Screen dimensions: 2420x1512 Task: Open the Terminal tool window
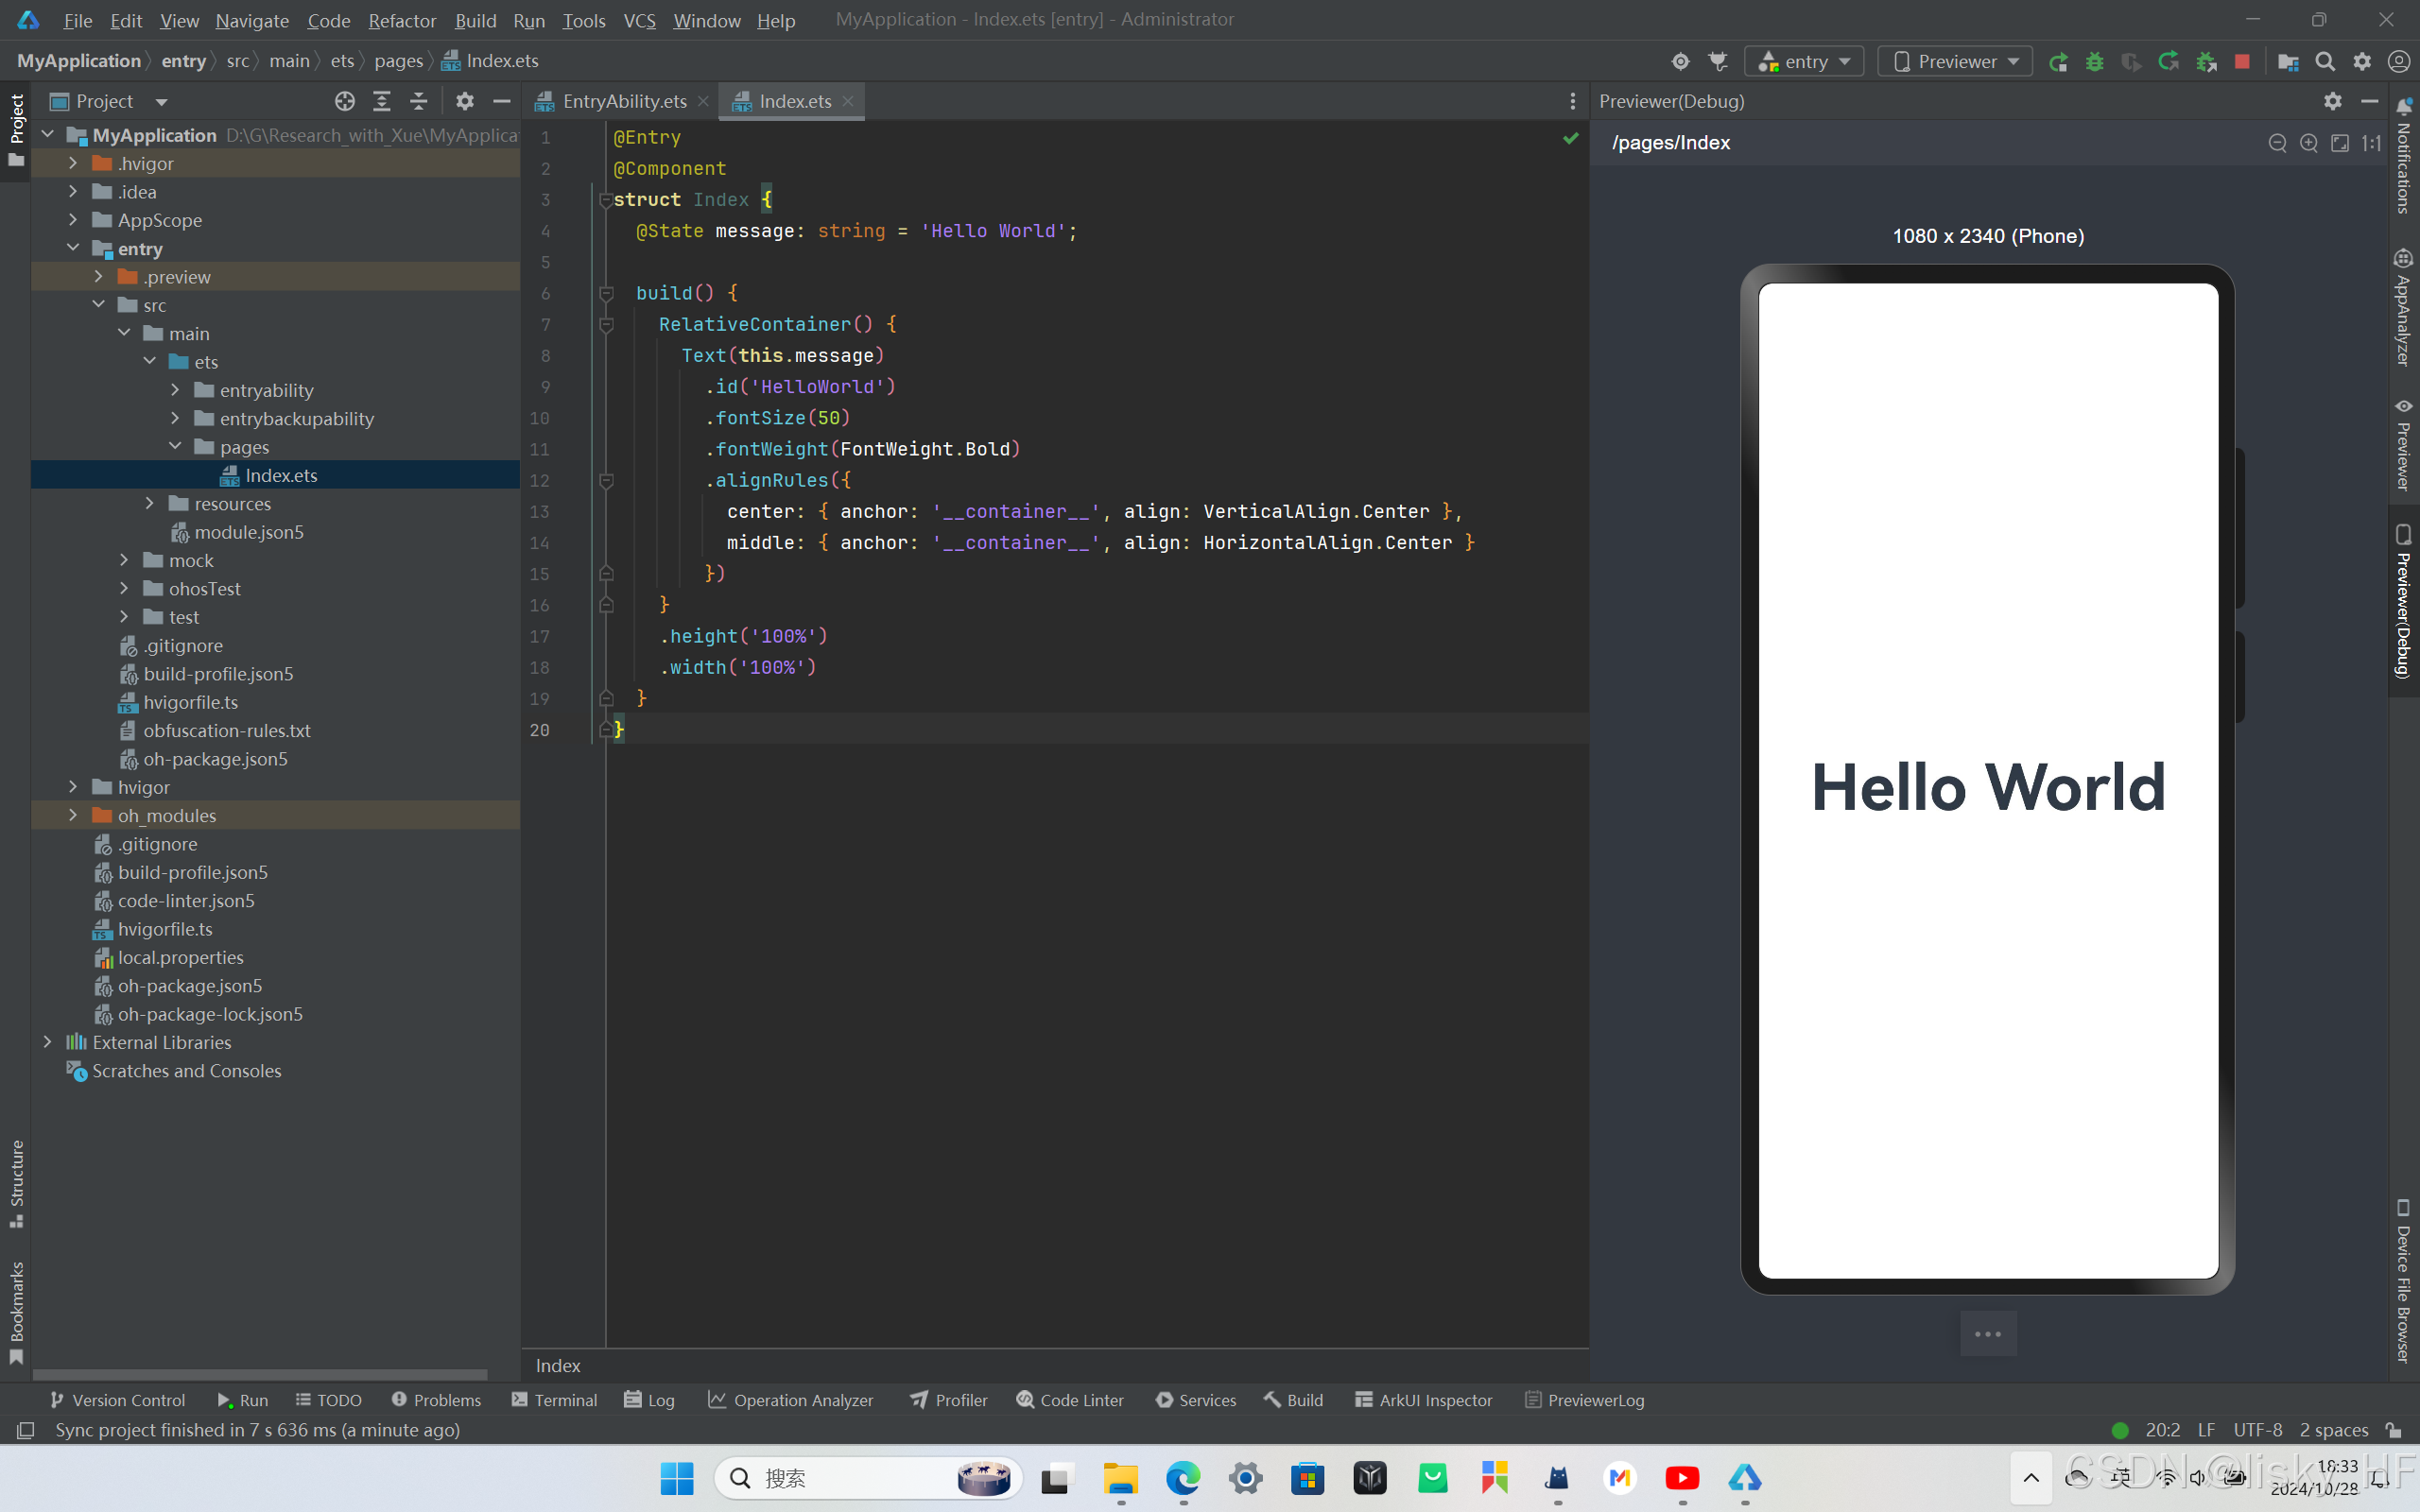point(554,1400)
